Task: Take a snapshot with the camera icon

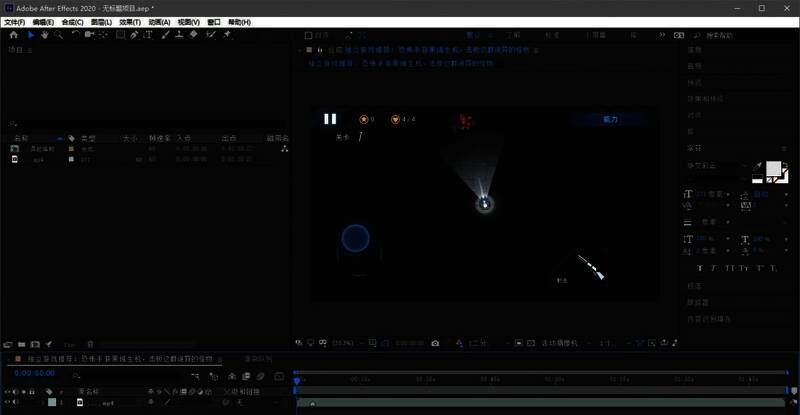Action: click(435, 343)
